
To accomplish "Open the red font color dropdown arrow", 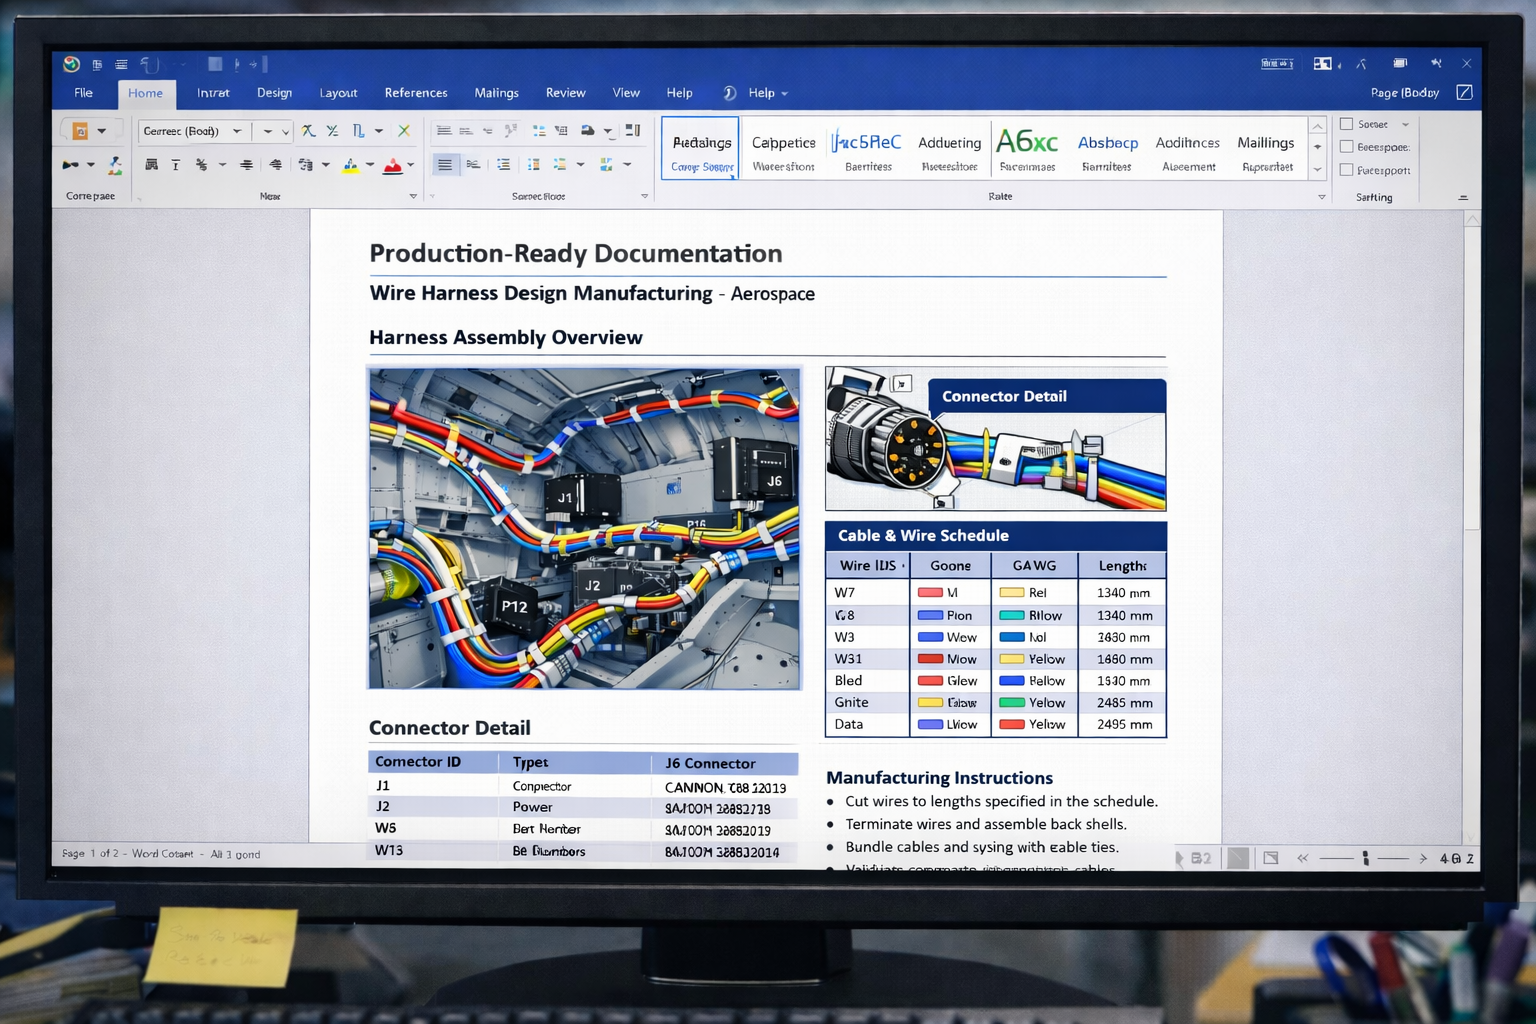I will click(411, 165).
